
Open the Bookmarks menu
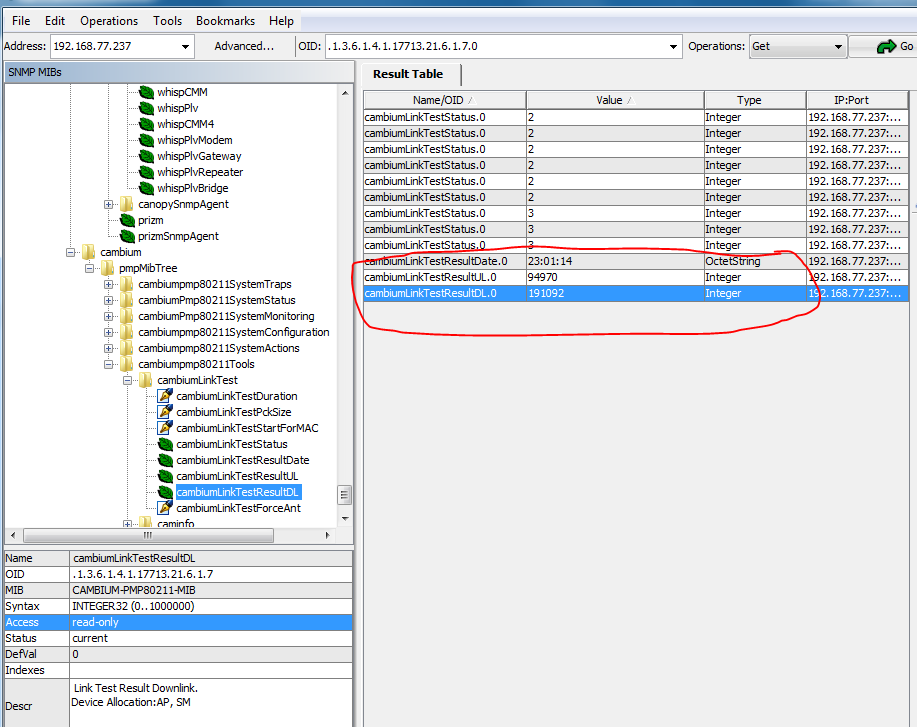(226, 20)
